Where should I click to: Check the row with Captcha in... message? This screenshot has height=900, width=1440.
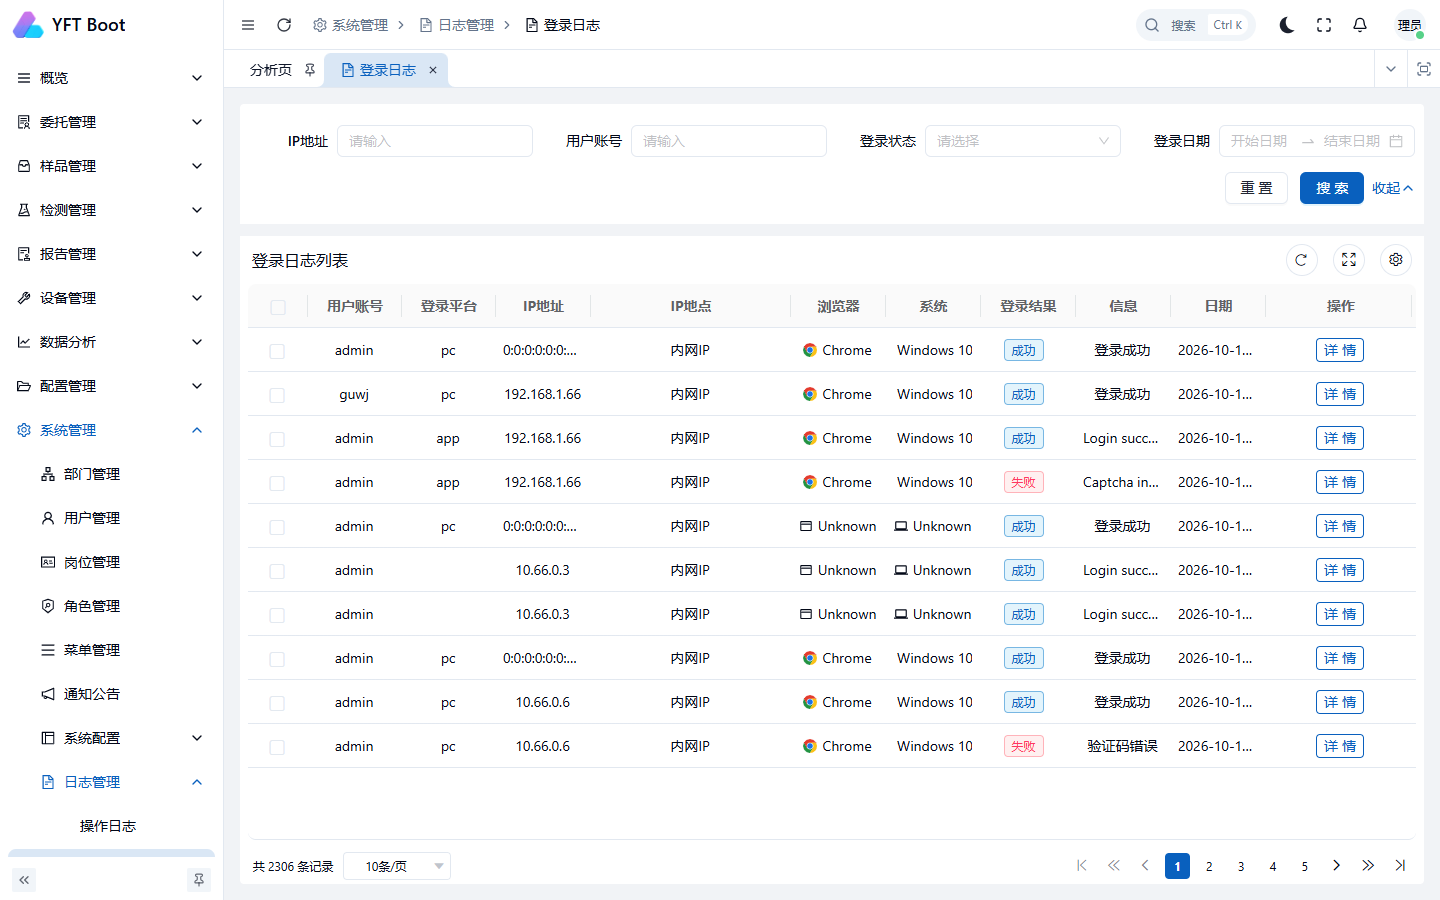pos(277,483)
